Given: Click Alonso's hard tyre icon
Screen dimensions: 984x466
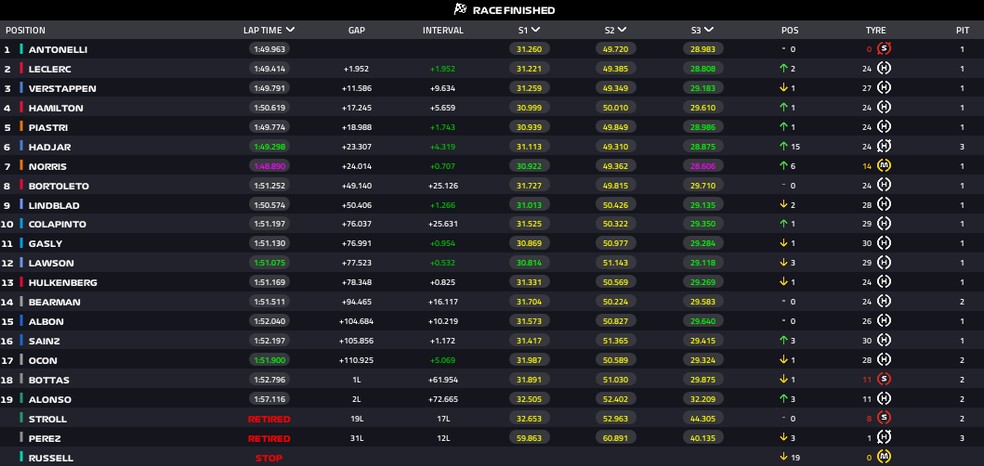Looking at the screenshot, I should tap(884, 399).
